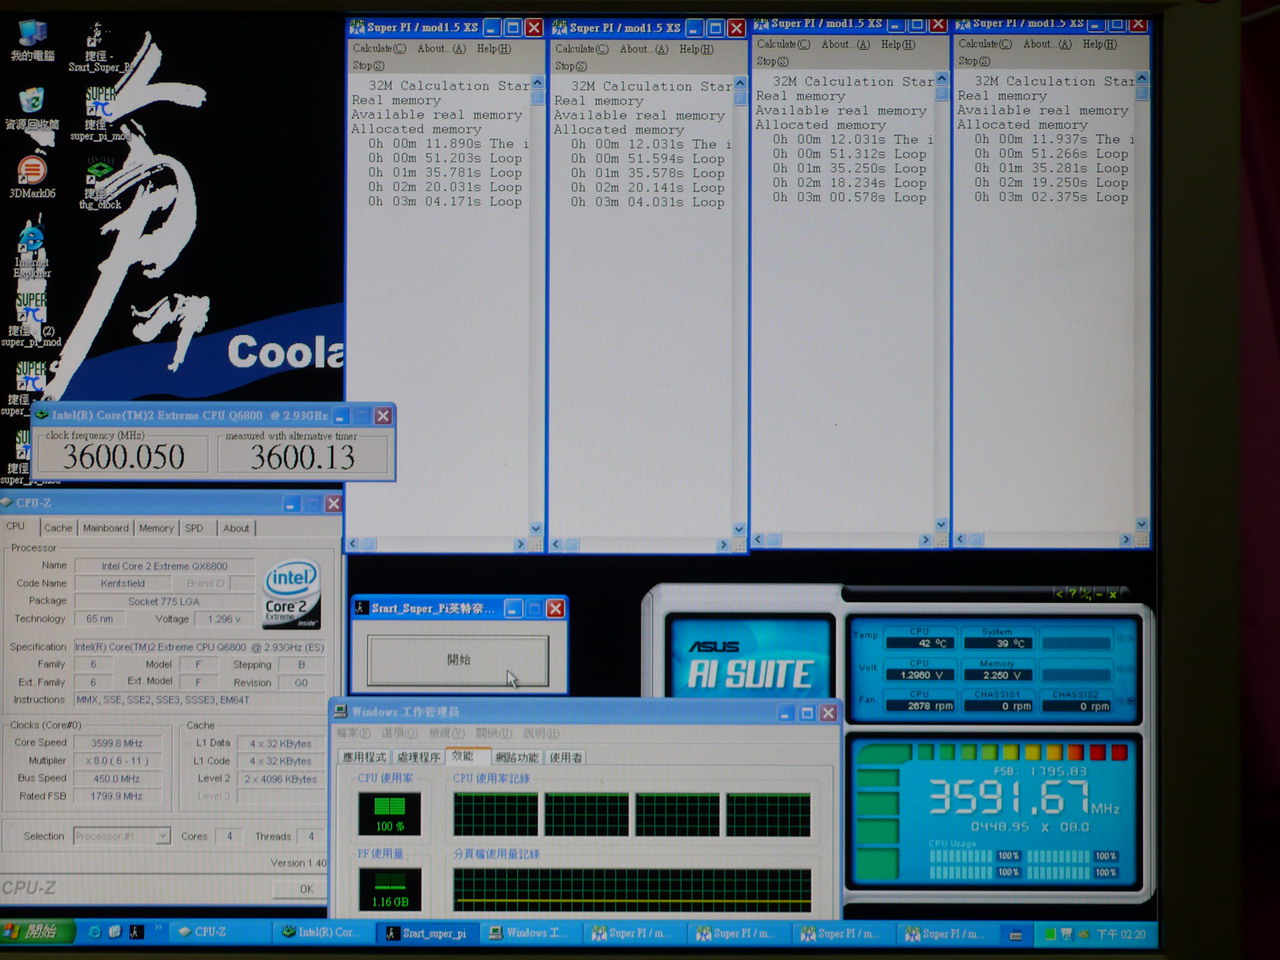Click the CPU fan 2678 rpm reading
Image resolution: width=1280 pixels, height=960 pixels.
[x=920, y=706]
